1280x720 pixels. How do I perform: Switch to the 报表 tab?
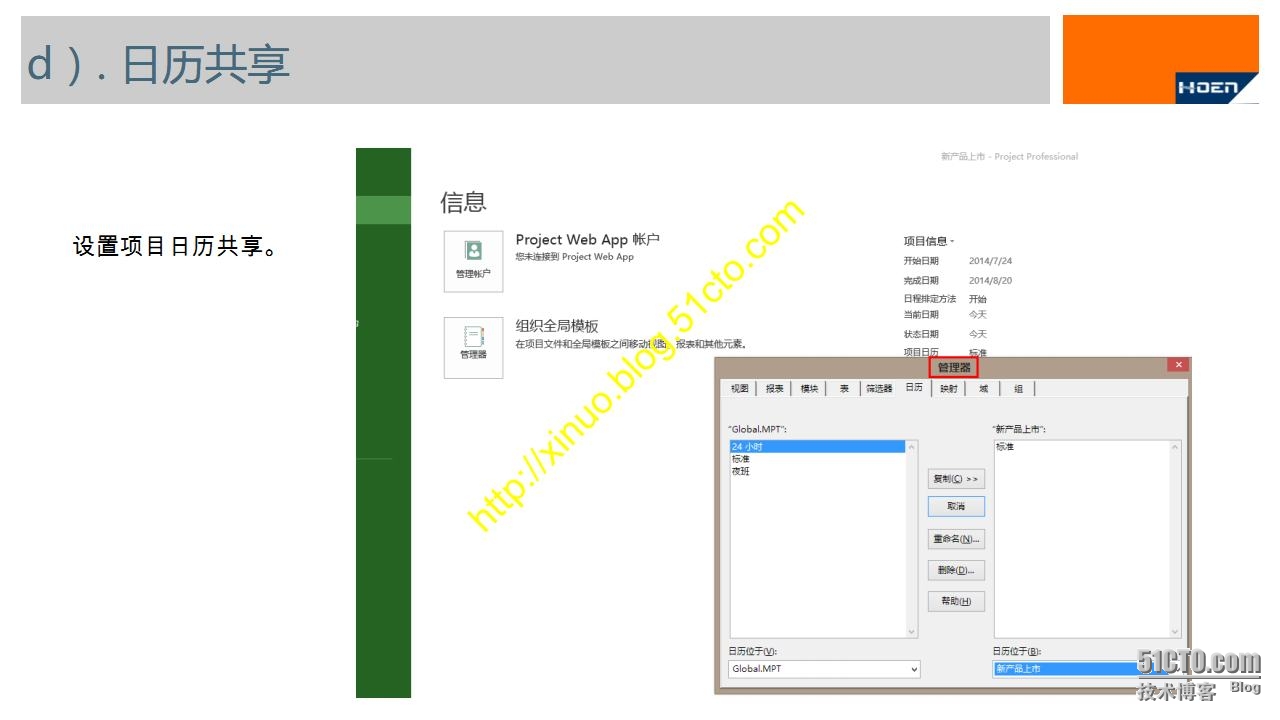(x=774, y=388)
